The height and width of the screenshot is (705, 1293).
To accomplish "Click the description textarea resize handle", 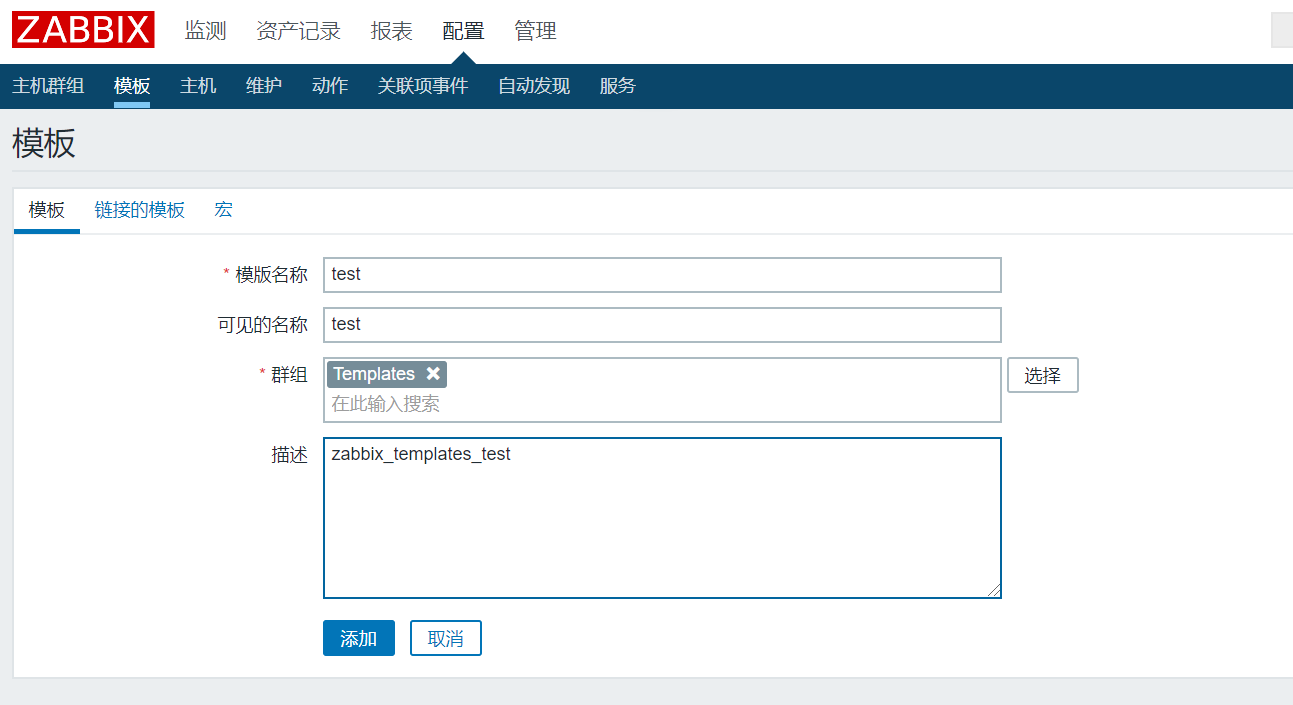I will pyautogui.click(x=993, y=591).
